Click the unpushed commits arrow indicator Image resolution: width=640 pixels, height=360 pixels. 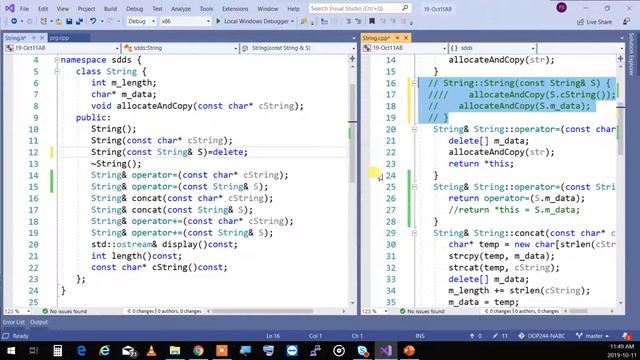pos(476,336)
